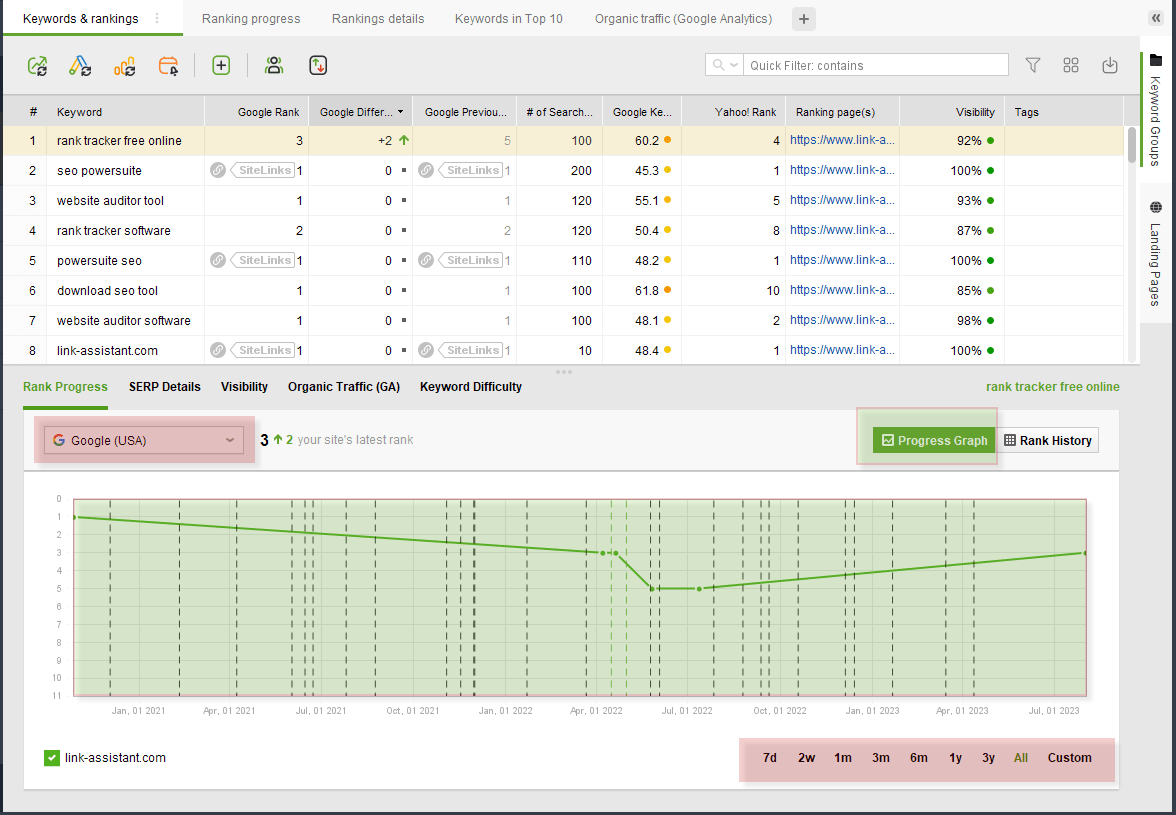This screenshot has height=815, width=1176.
Task: Switch to the Rankings details tab
Action: [378, 19]
